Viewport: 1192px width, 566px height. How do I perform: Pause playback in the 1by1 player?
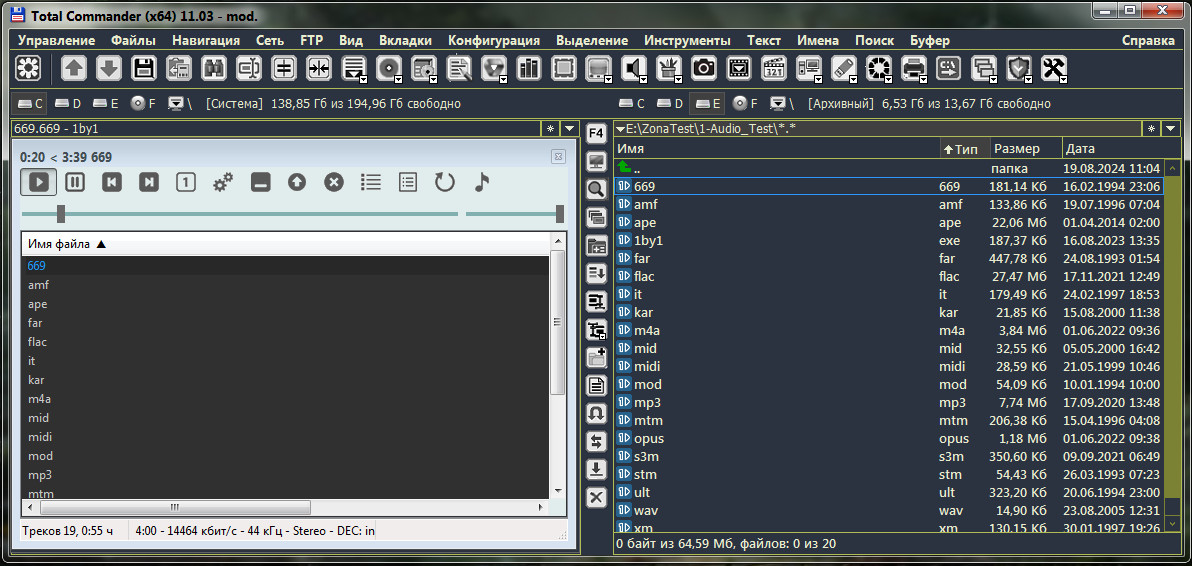(75, 182)
